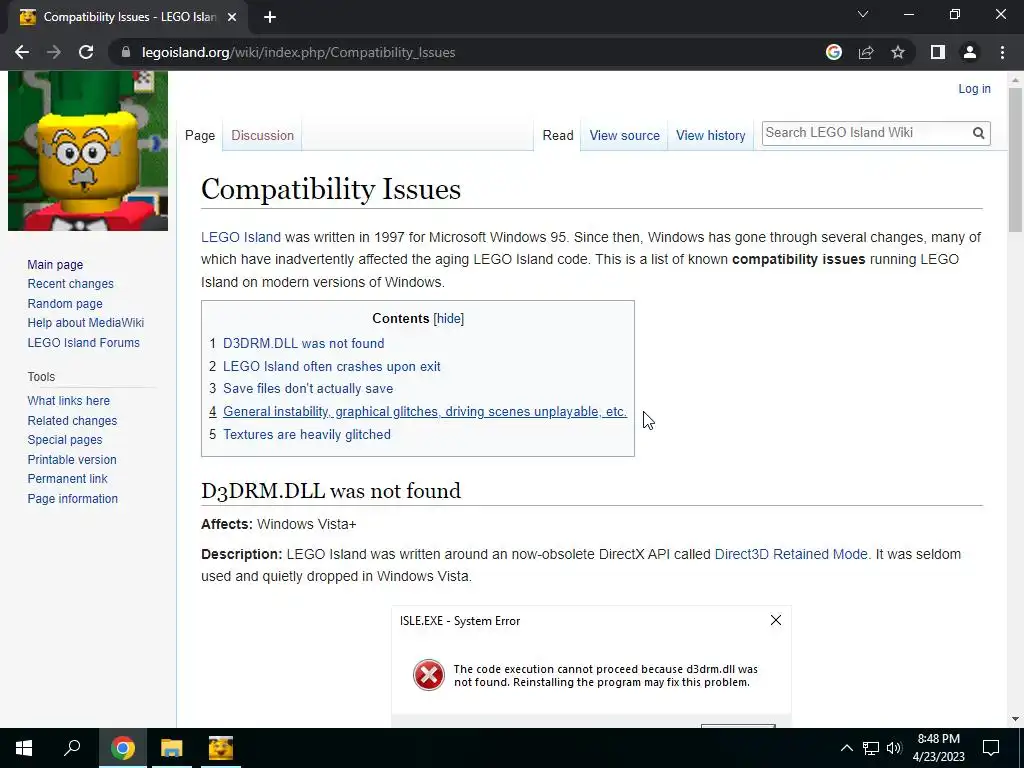Open the Chrome profile icon
Image resolution: width=1024 pixels, height=768 pixels.
pyautogui.click(x=970, y=52)
